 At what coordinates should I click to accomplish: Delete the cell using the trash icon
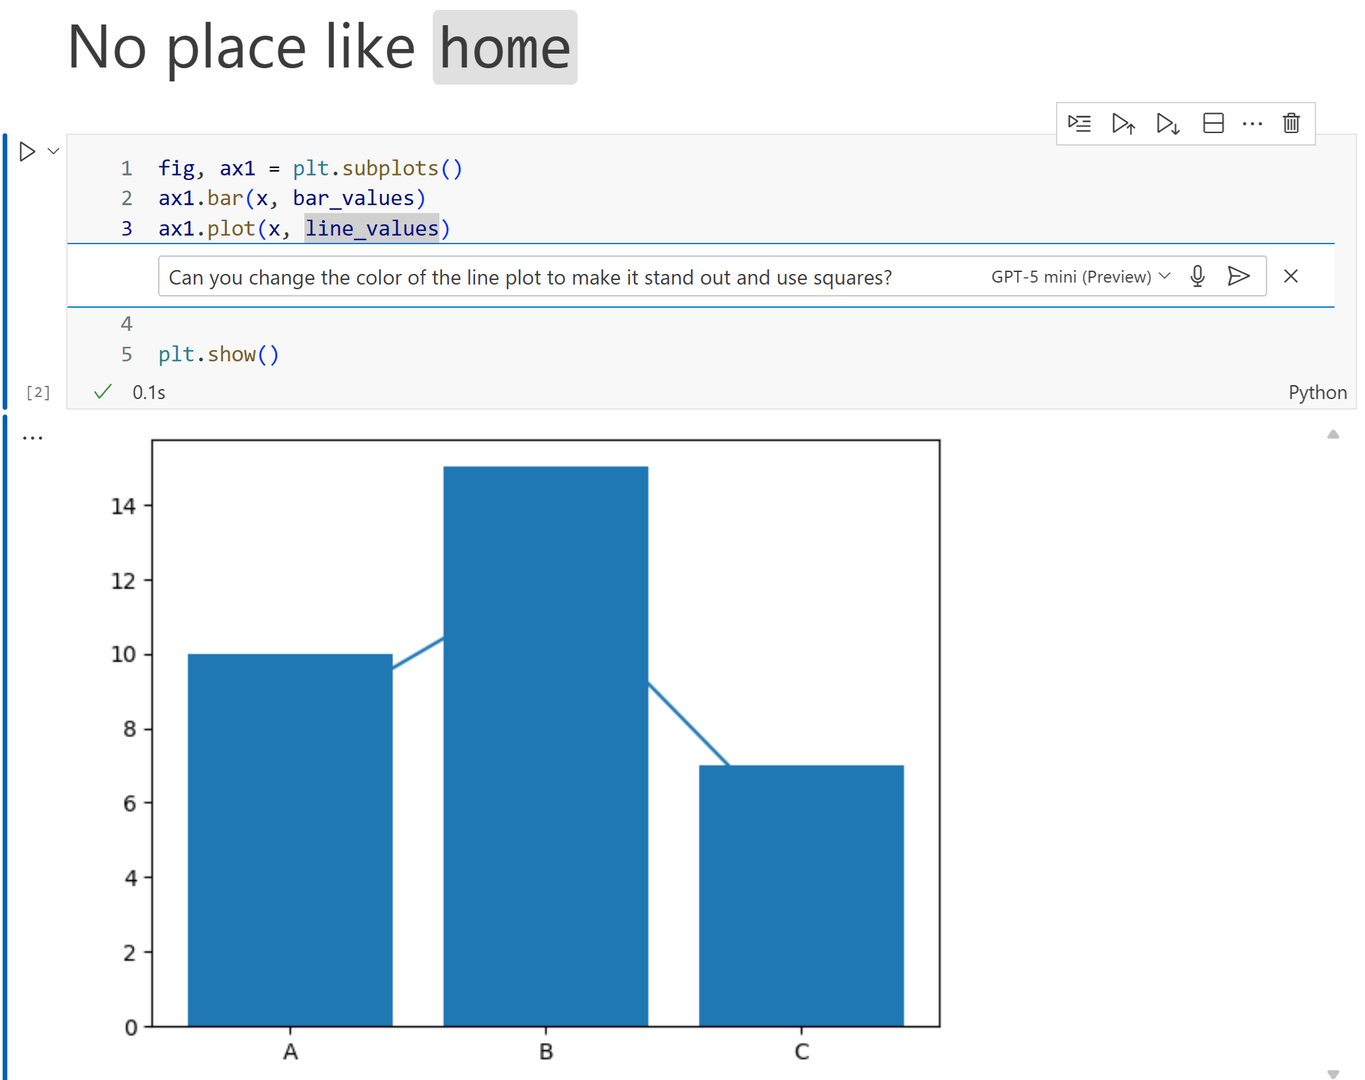[x=1291, y=123]
